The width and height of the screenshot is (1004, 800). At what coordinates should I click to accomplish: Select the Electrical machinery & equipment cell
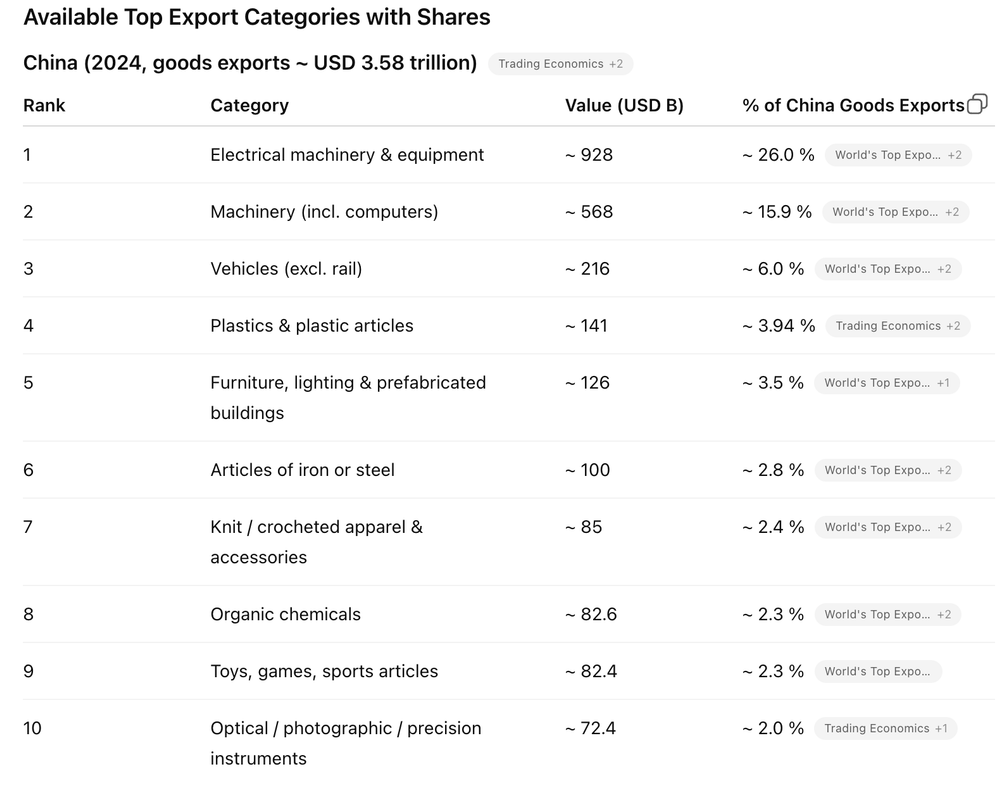pyautogui.click(x=346, y=155)
